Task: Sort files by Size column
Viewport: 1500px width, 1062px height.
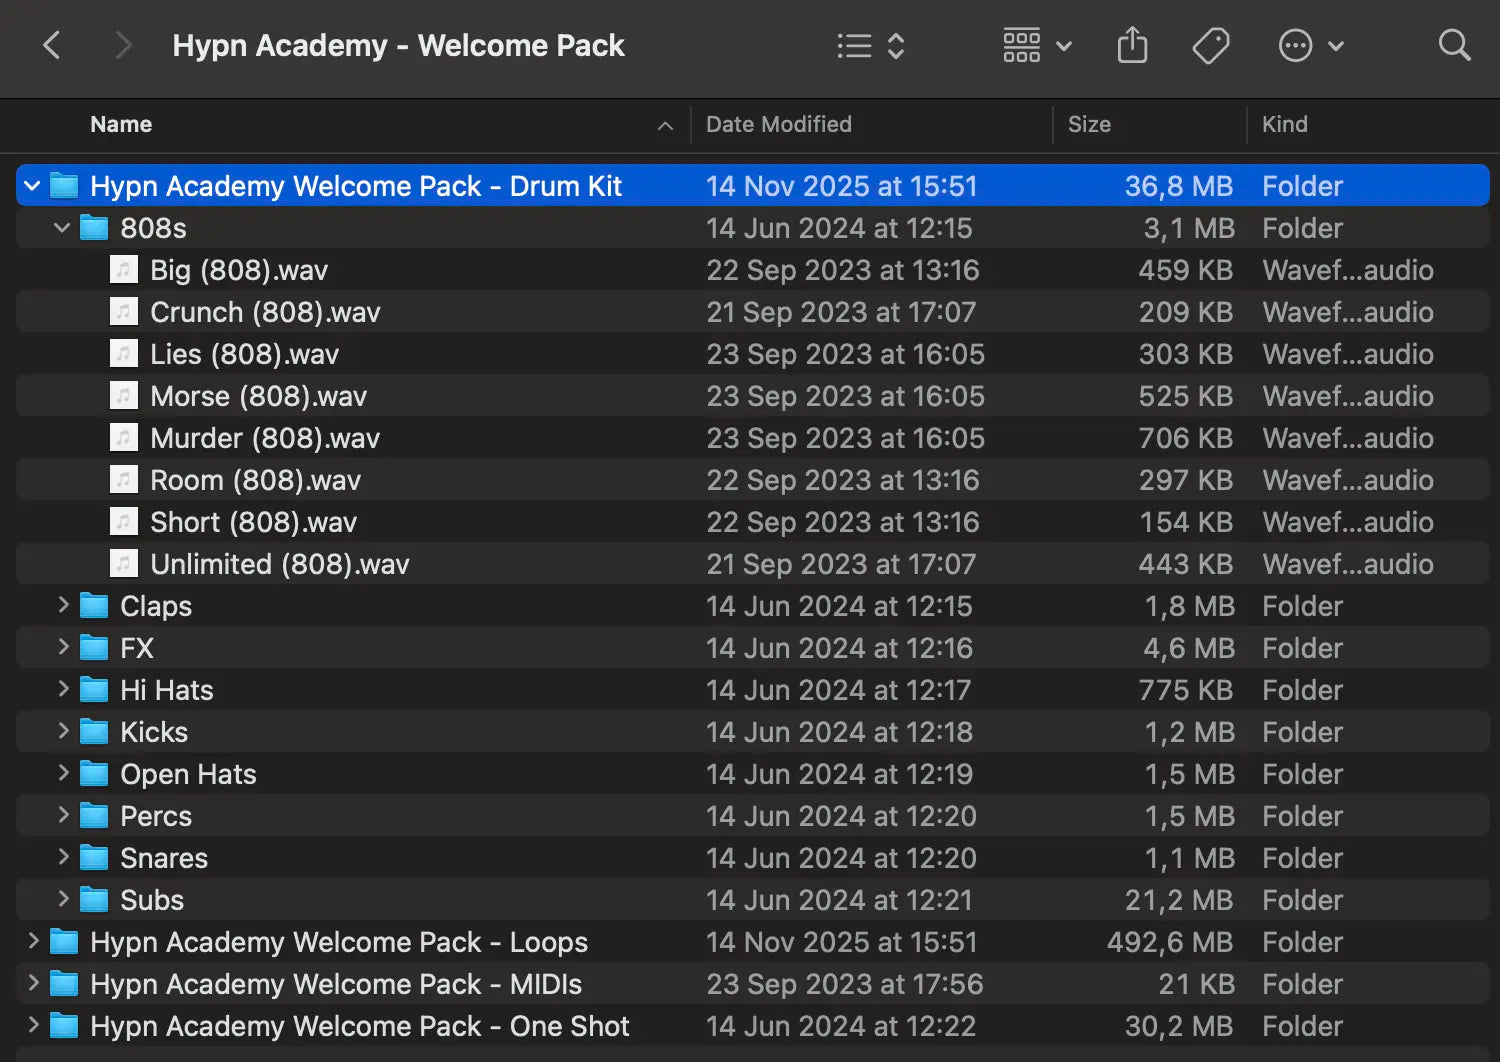Action: click(x=1089, y=124)
